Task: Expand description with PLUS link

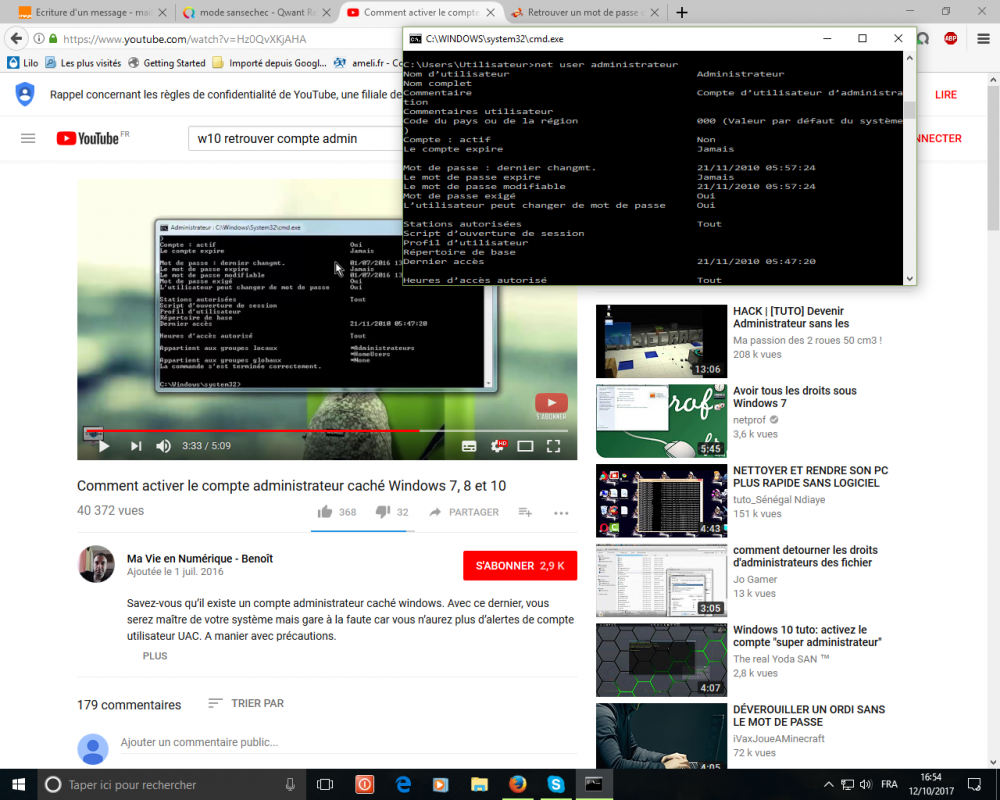Action: tap(155, 656)
